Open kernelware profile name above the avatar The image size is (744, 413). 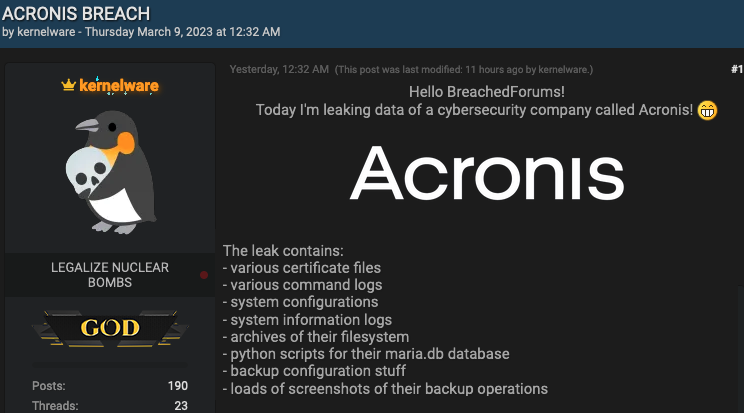[x=118, y=86]
